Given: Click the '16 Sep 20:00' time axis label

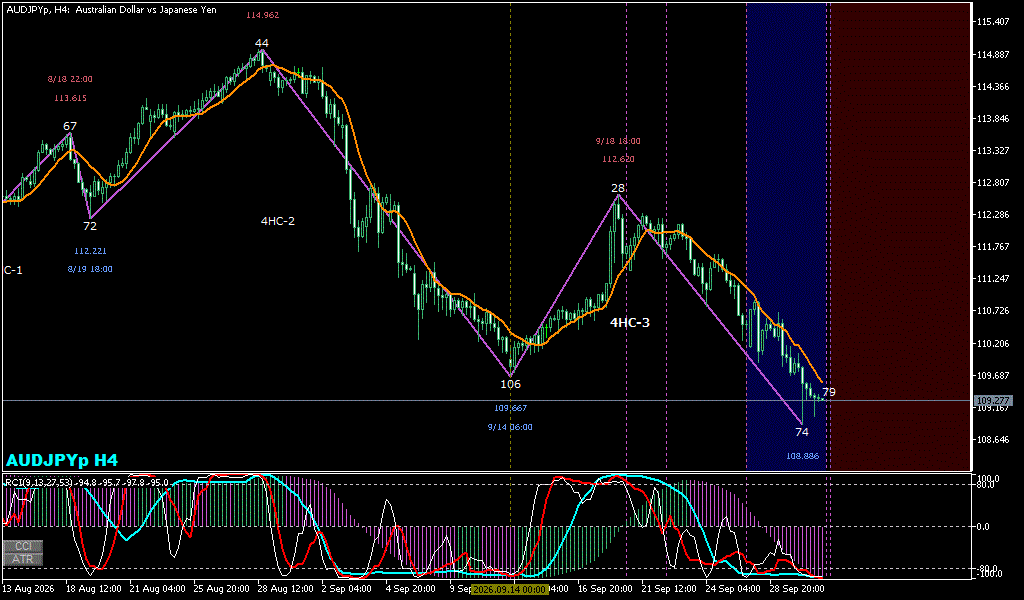Looking at the screenshot, I should point(605,588).
